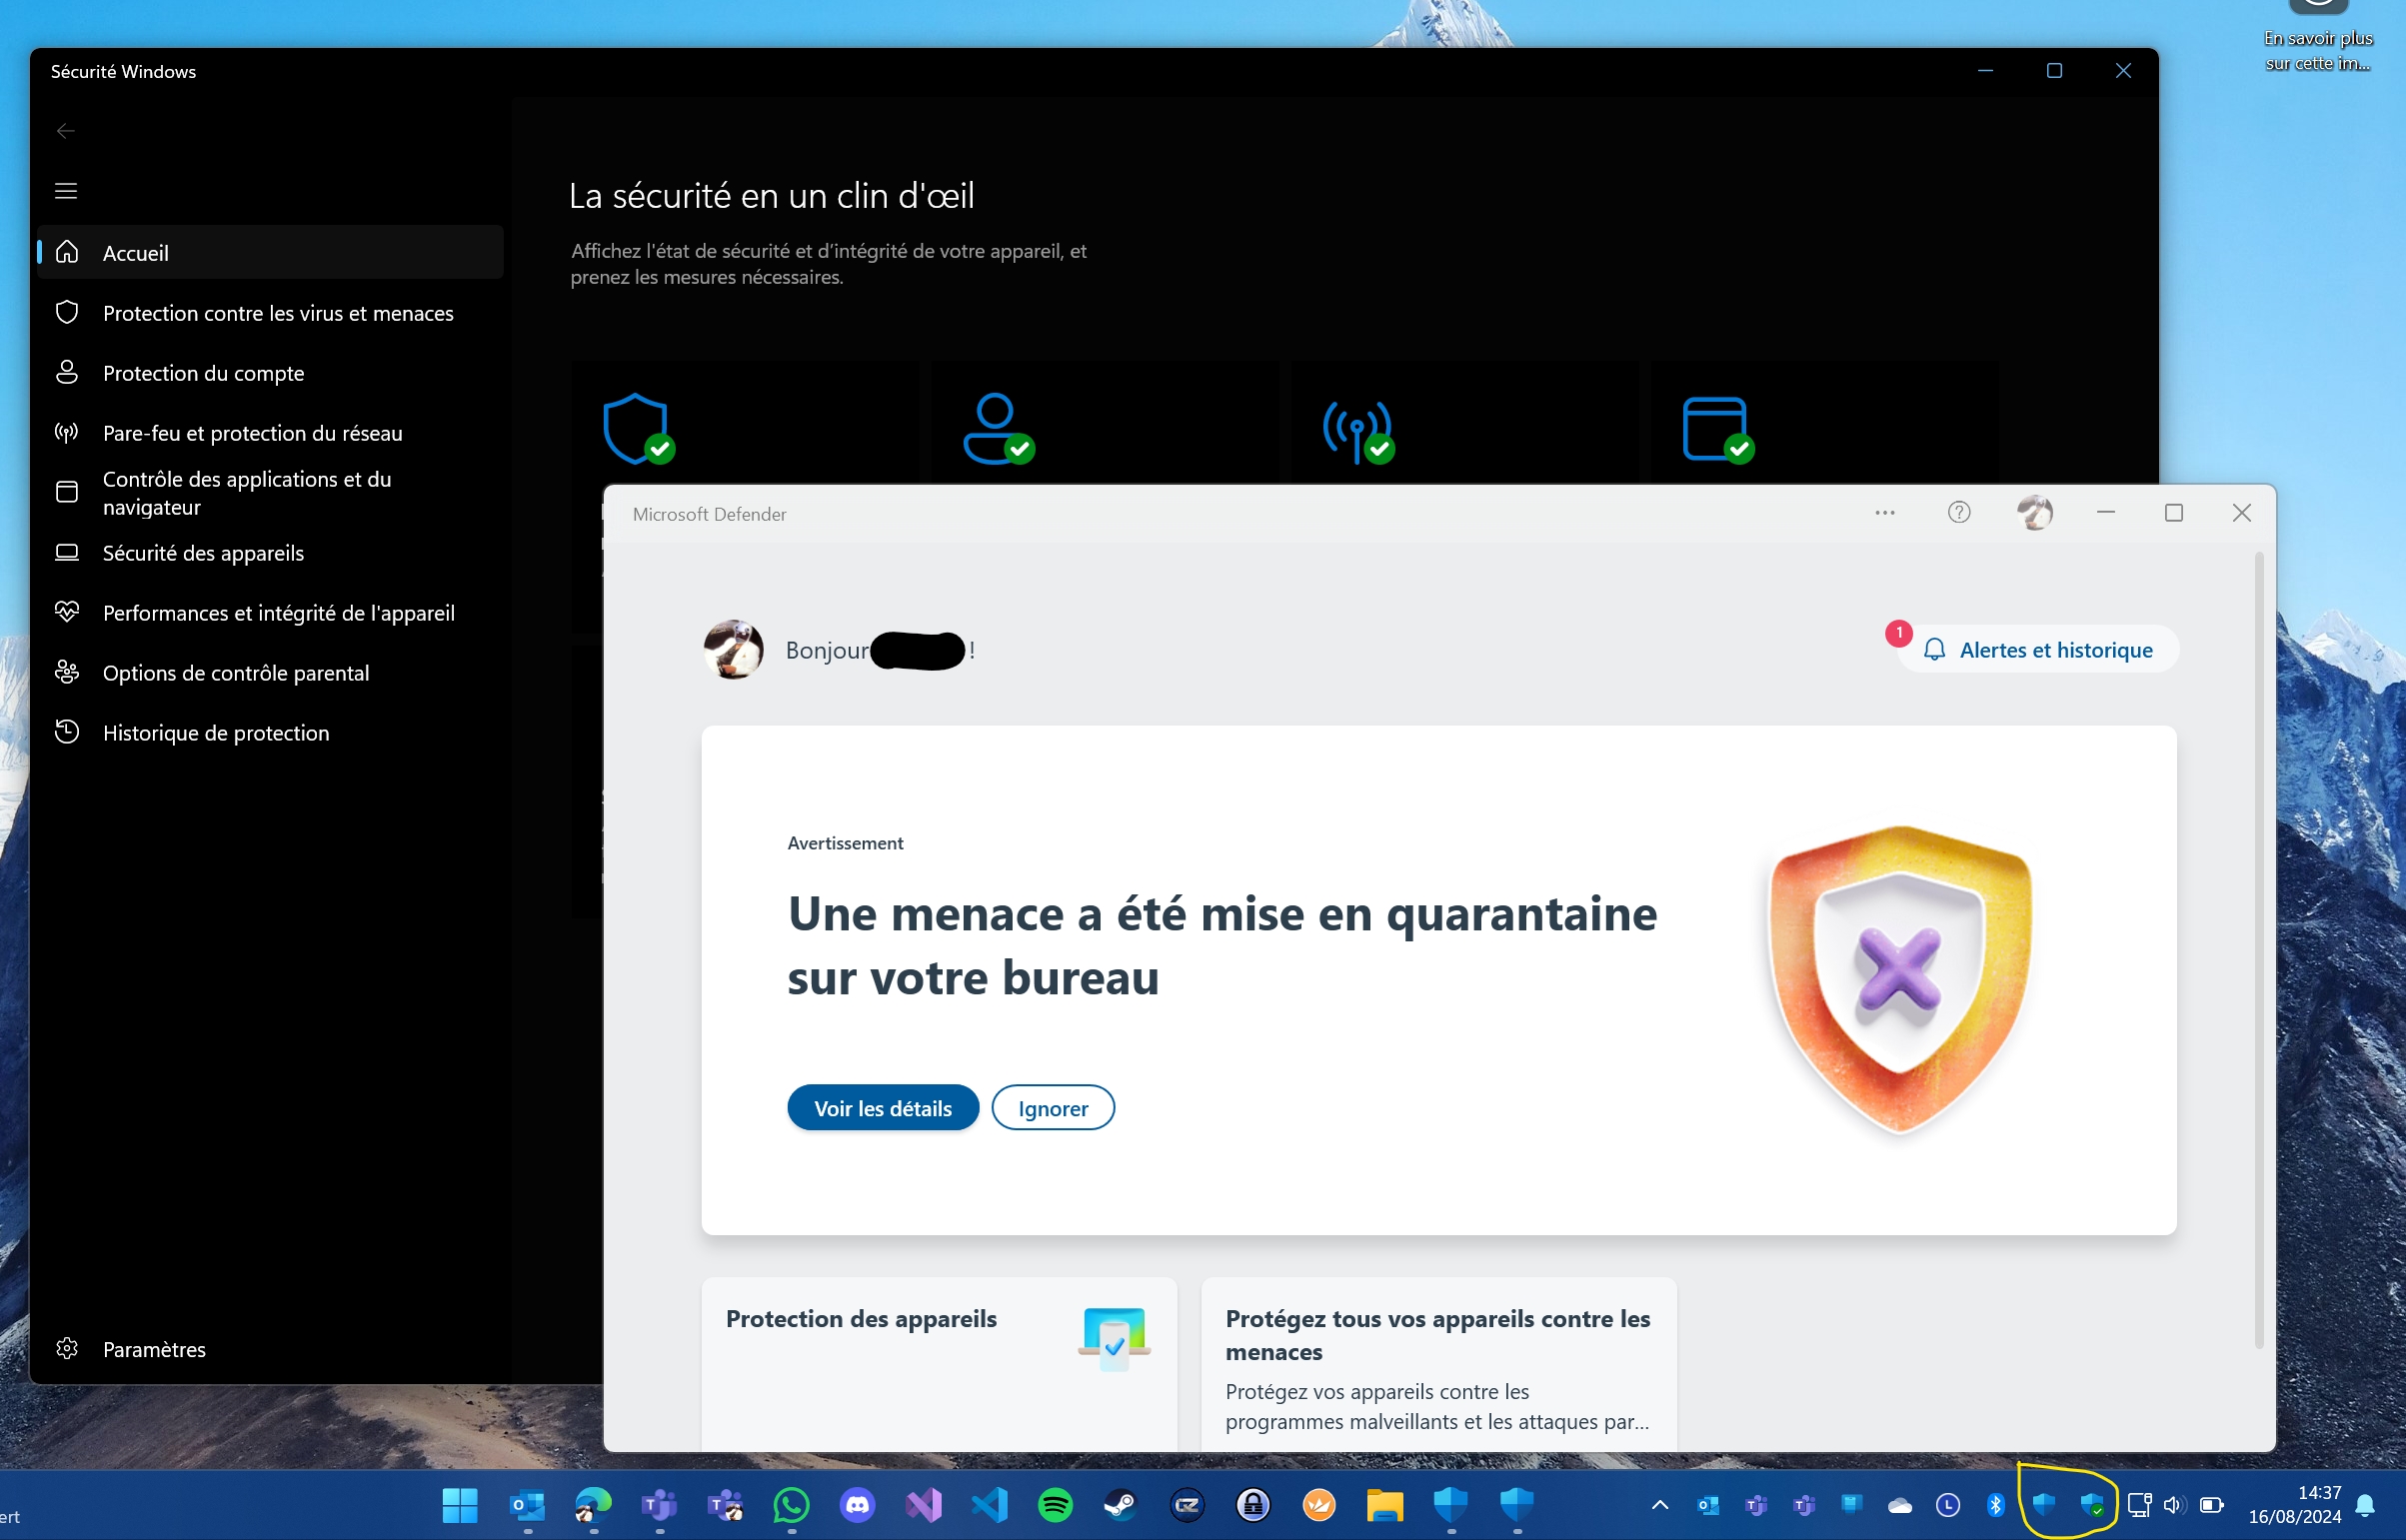Screen dimensions: 2406x1540
Task: Open Historique de protection
Action: pyautogui.click(x=215, y=733)
